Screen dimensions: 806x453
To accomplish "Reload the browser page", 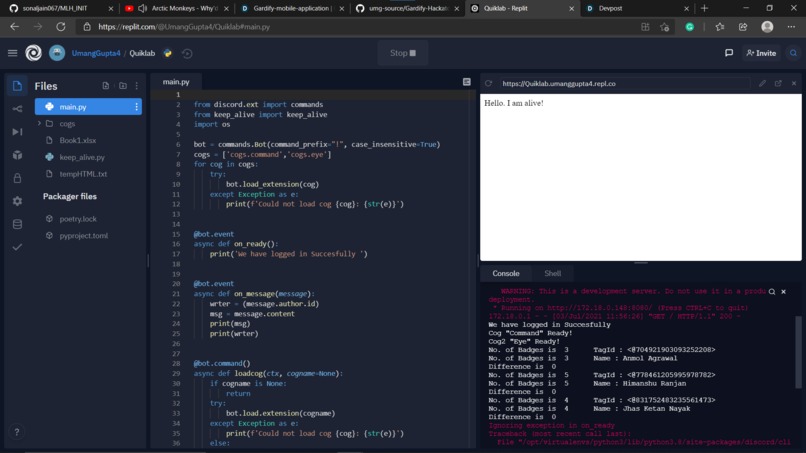I will pyautogui.click(x=61, y=27).
